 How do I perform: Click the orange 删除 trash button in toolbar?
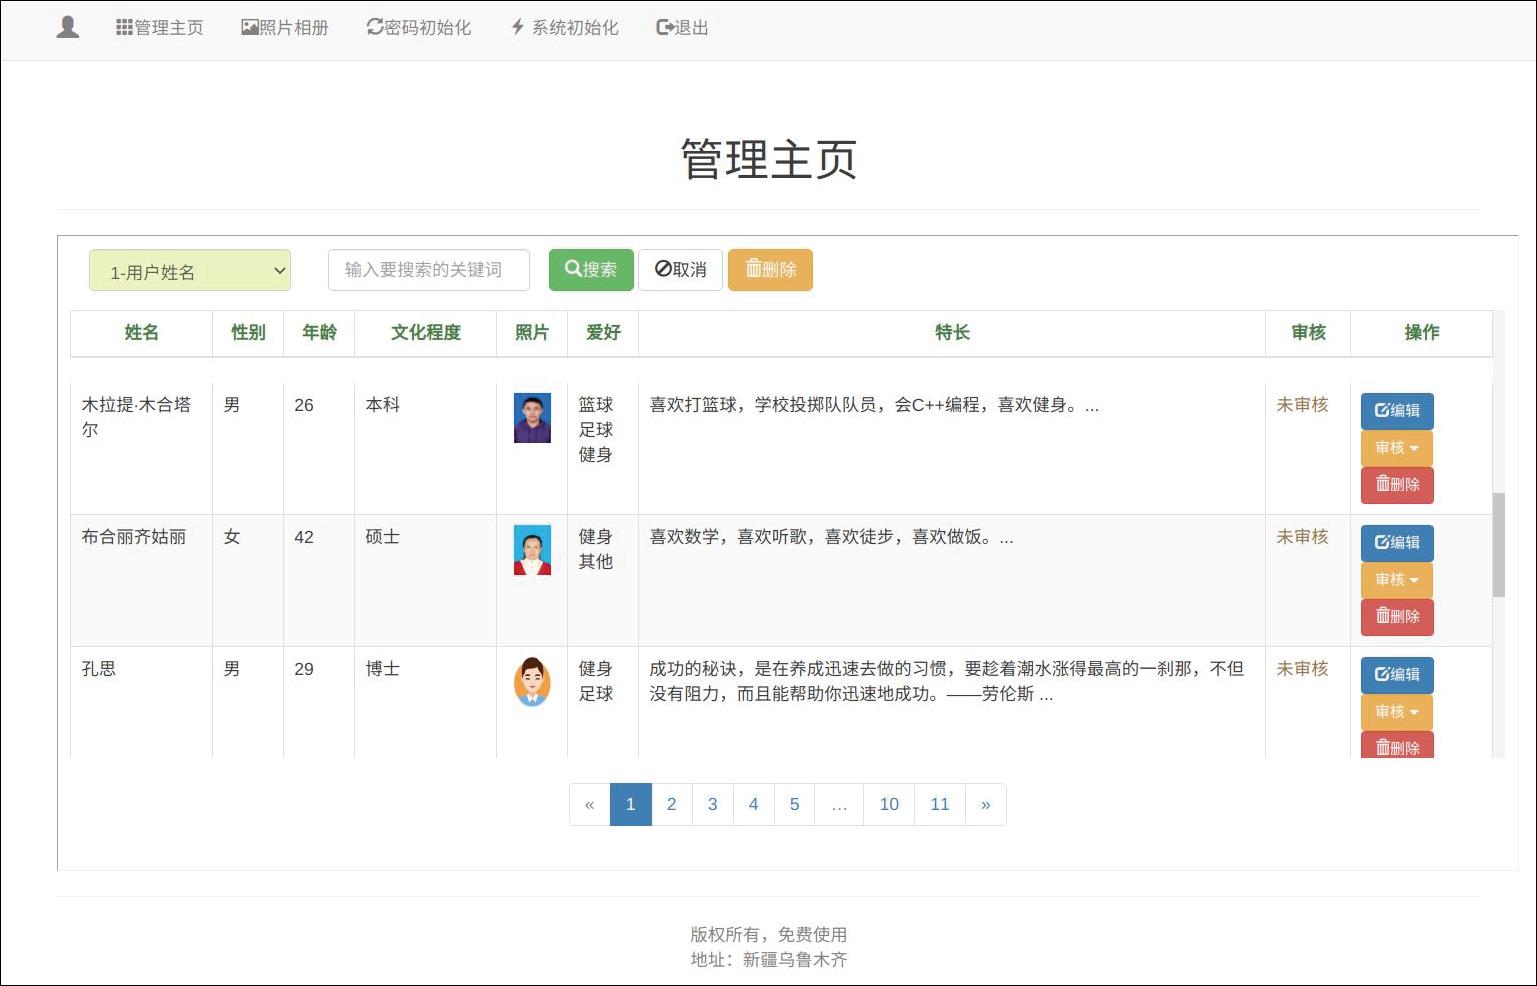click(770, 270)
